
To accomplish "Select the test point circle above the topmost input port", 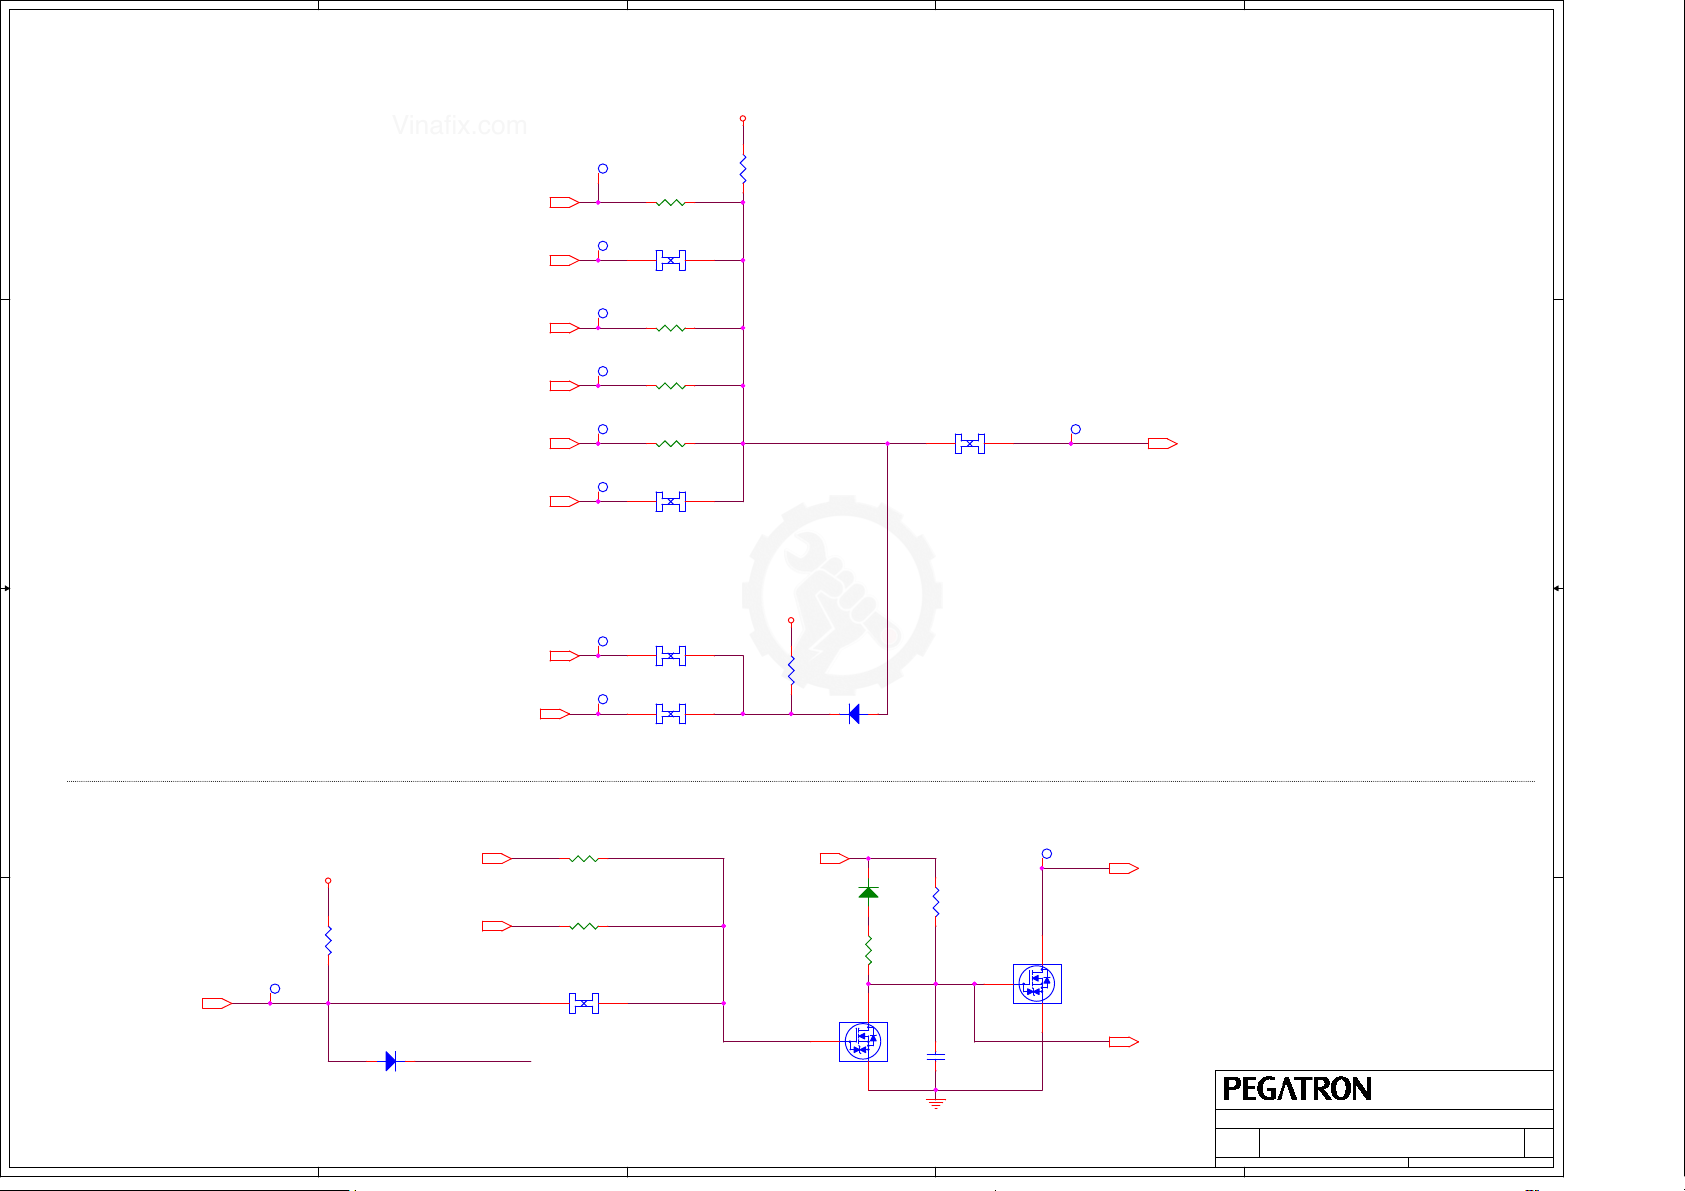I will point(603,169).
